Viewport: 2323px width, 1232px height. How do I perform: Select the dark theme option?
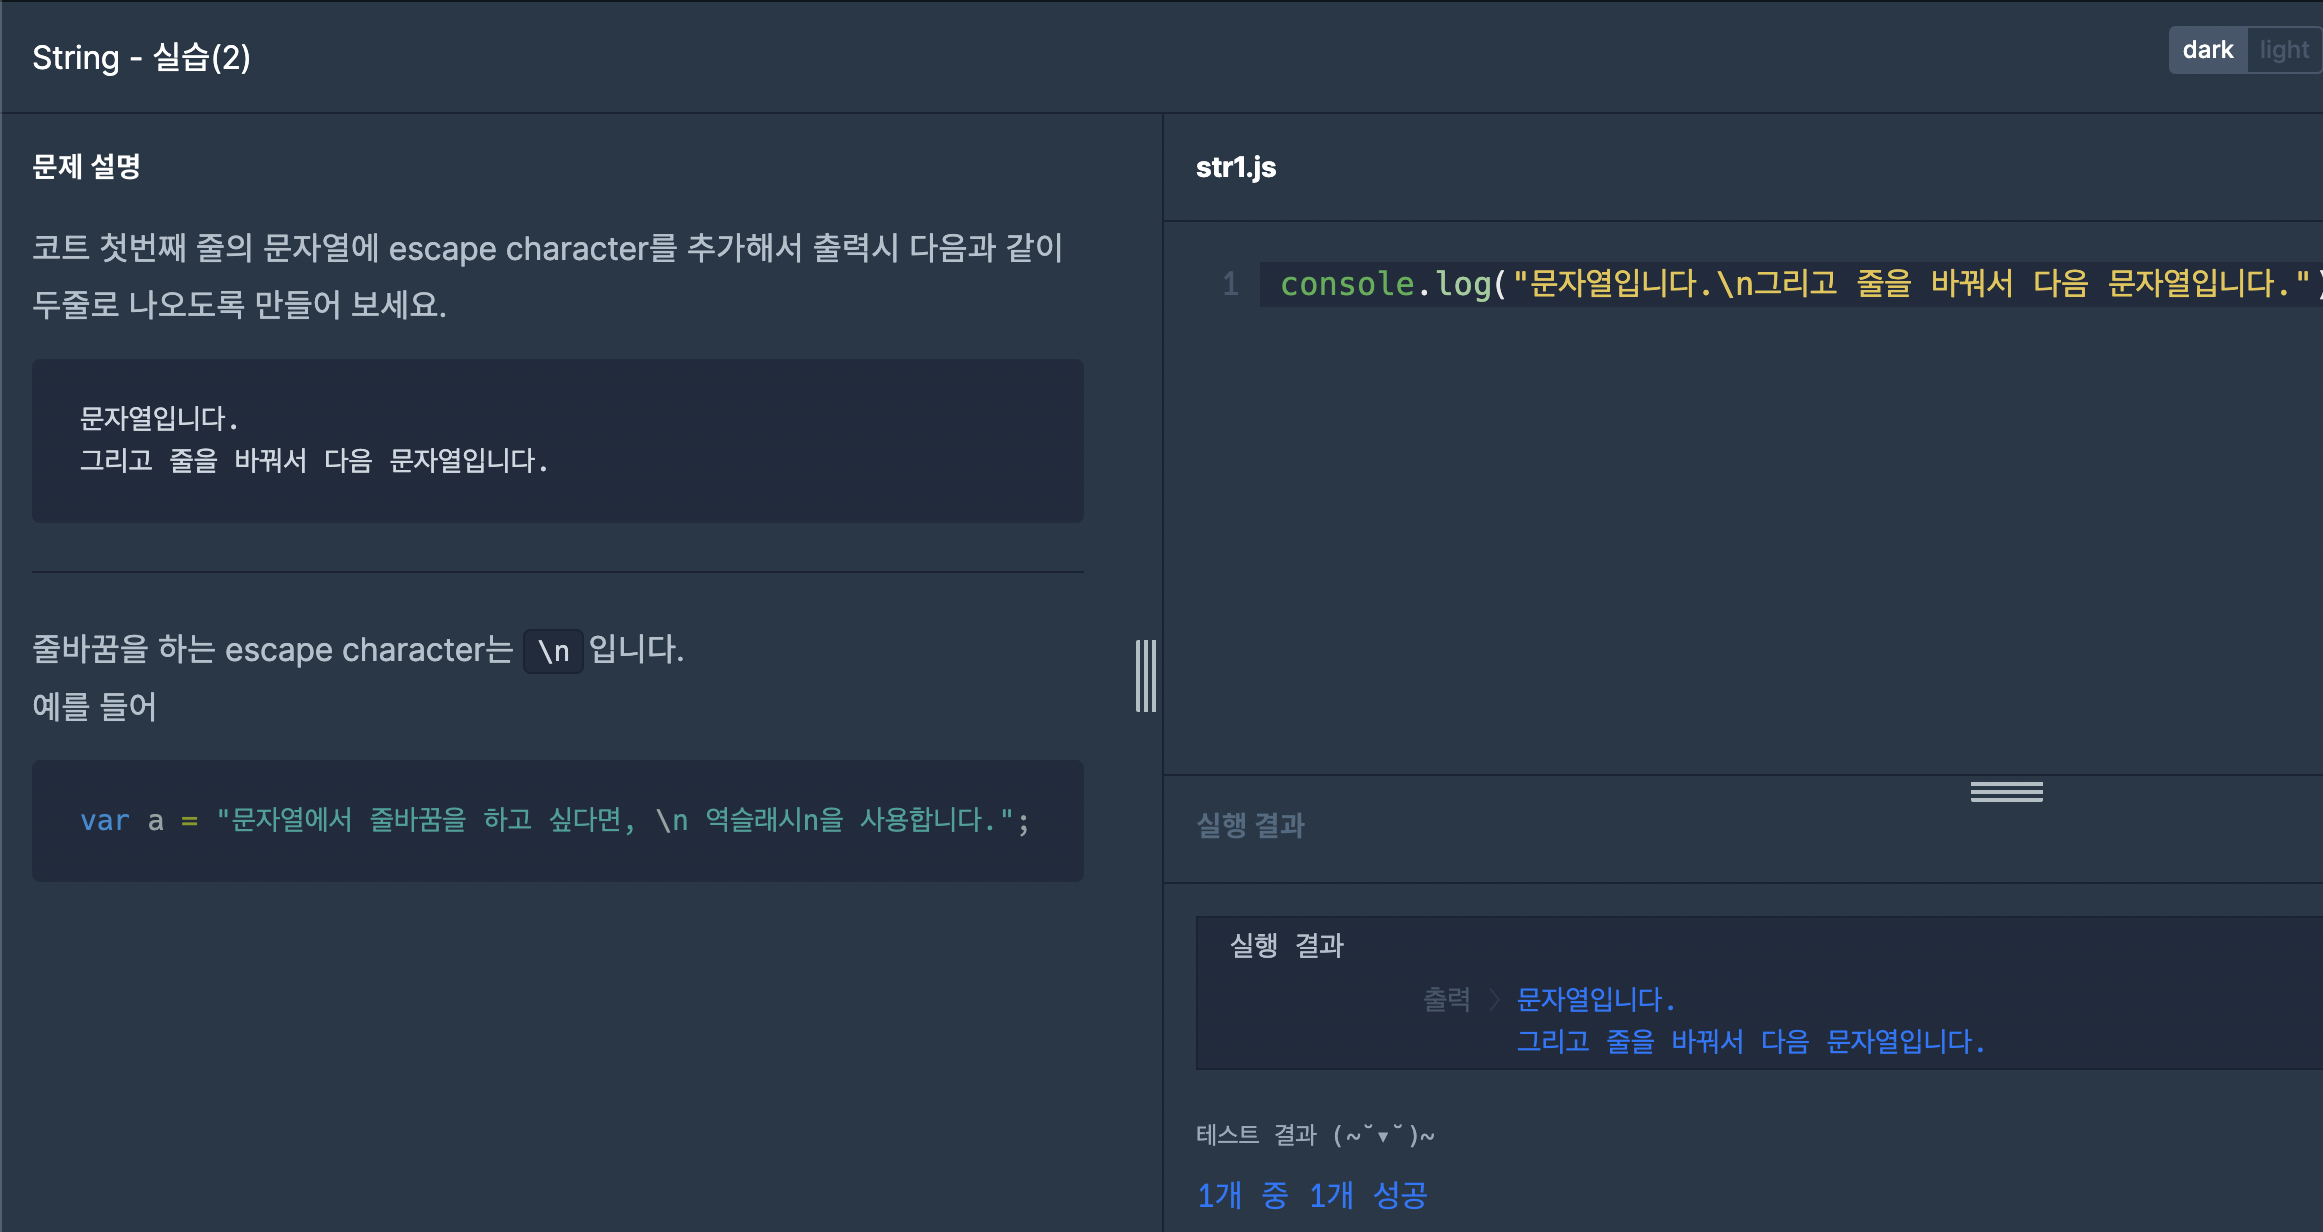pyautogui.click(x=2208, y=50)
